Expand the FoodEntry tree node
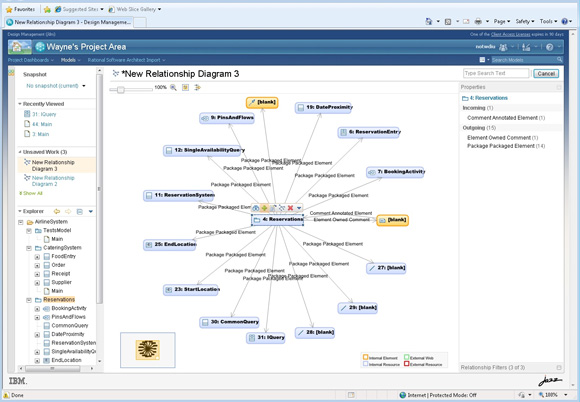The image size is (580, 402). click(37, 256)
